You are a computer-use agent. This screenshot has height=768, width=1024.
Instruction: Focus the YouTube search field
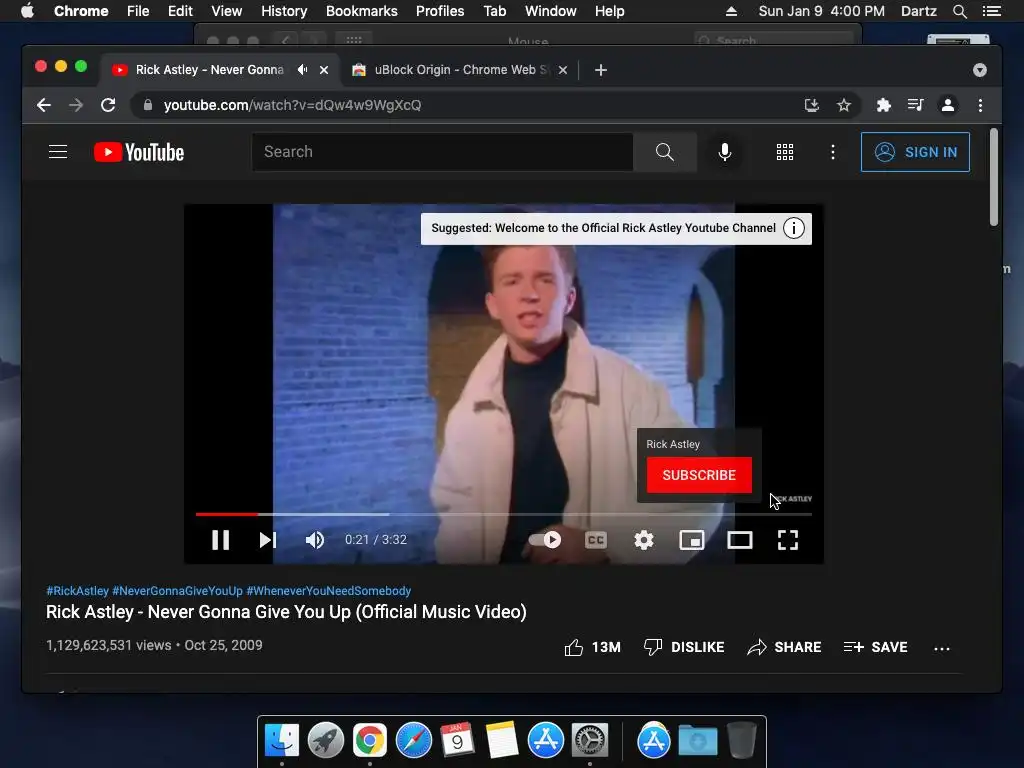[442, 152]
